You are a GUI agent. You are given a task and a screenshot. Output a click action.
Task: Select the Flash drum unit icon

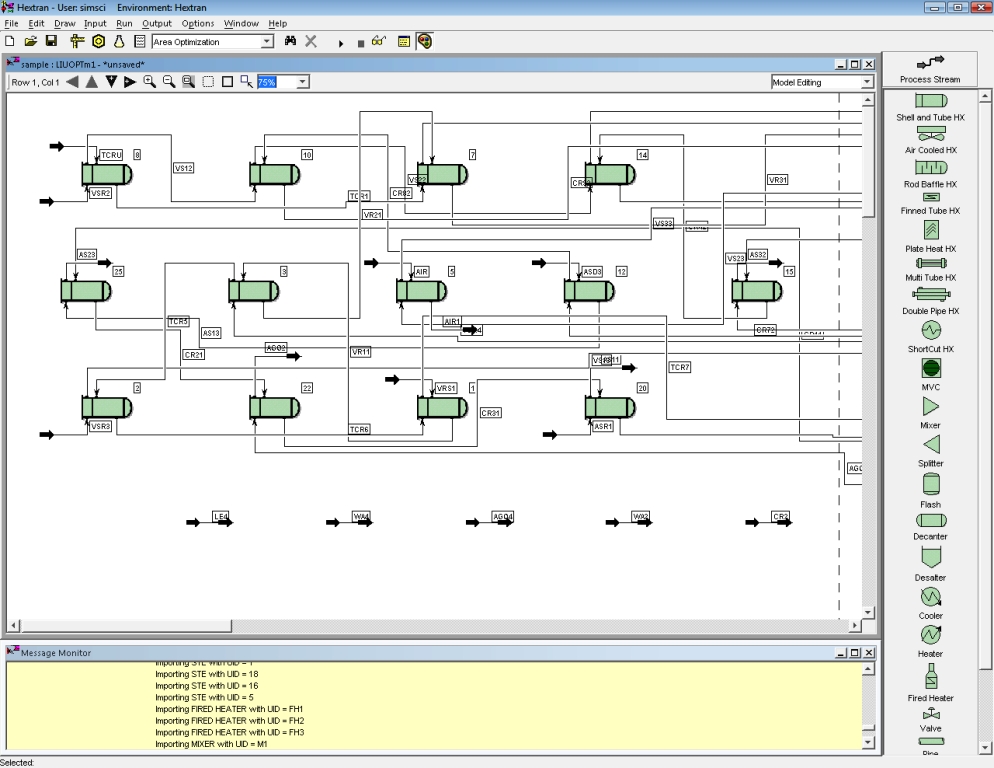coord(931,484)
